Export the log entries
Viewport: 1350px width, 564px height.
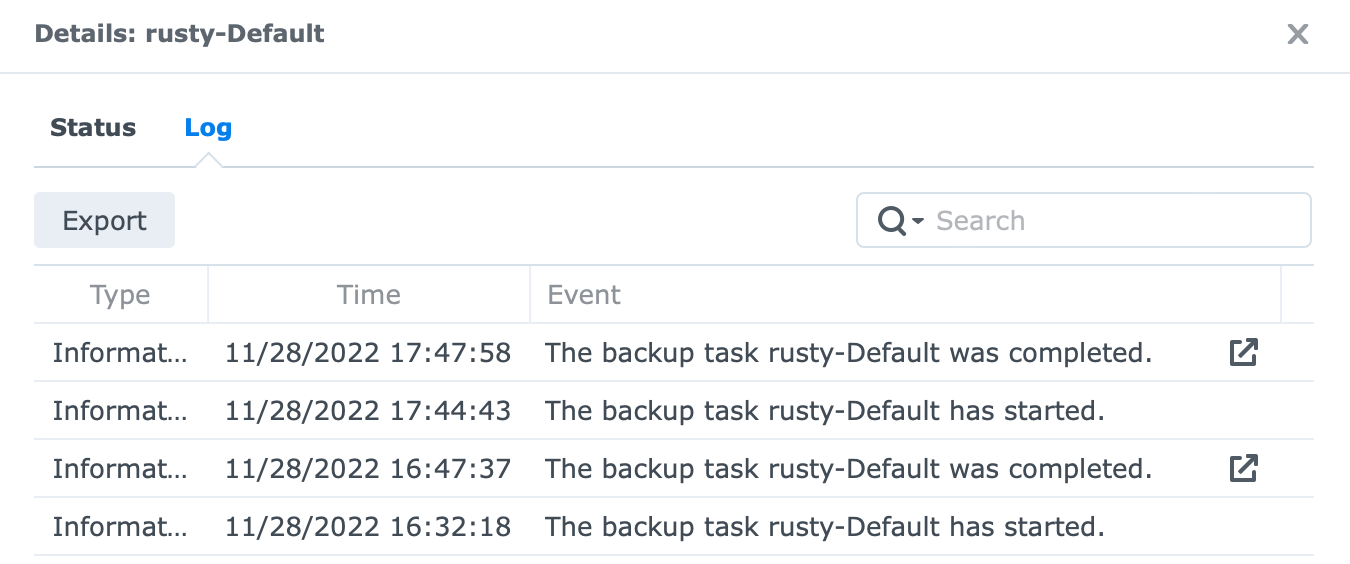[104, 220]
